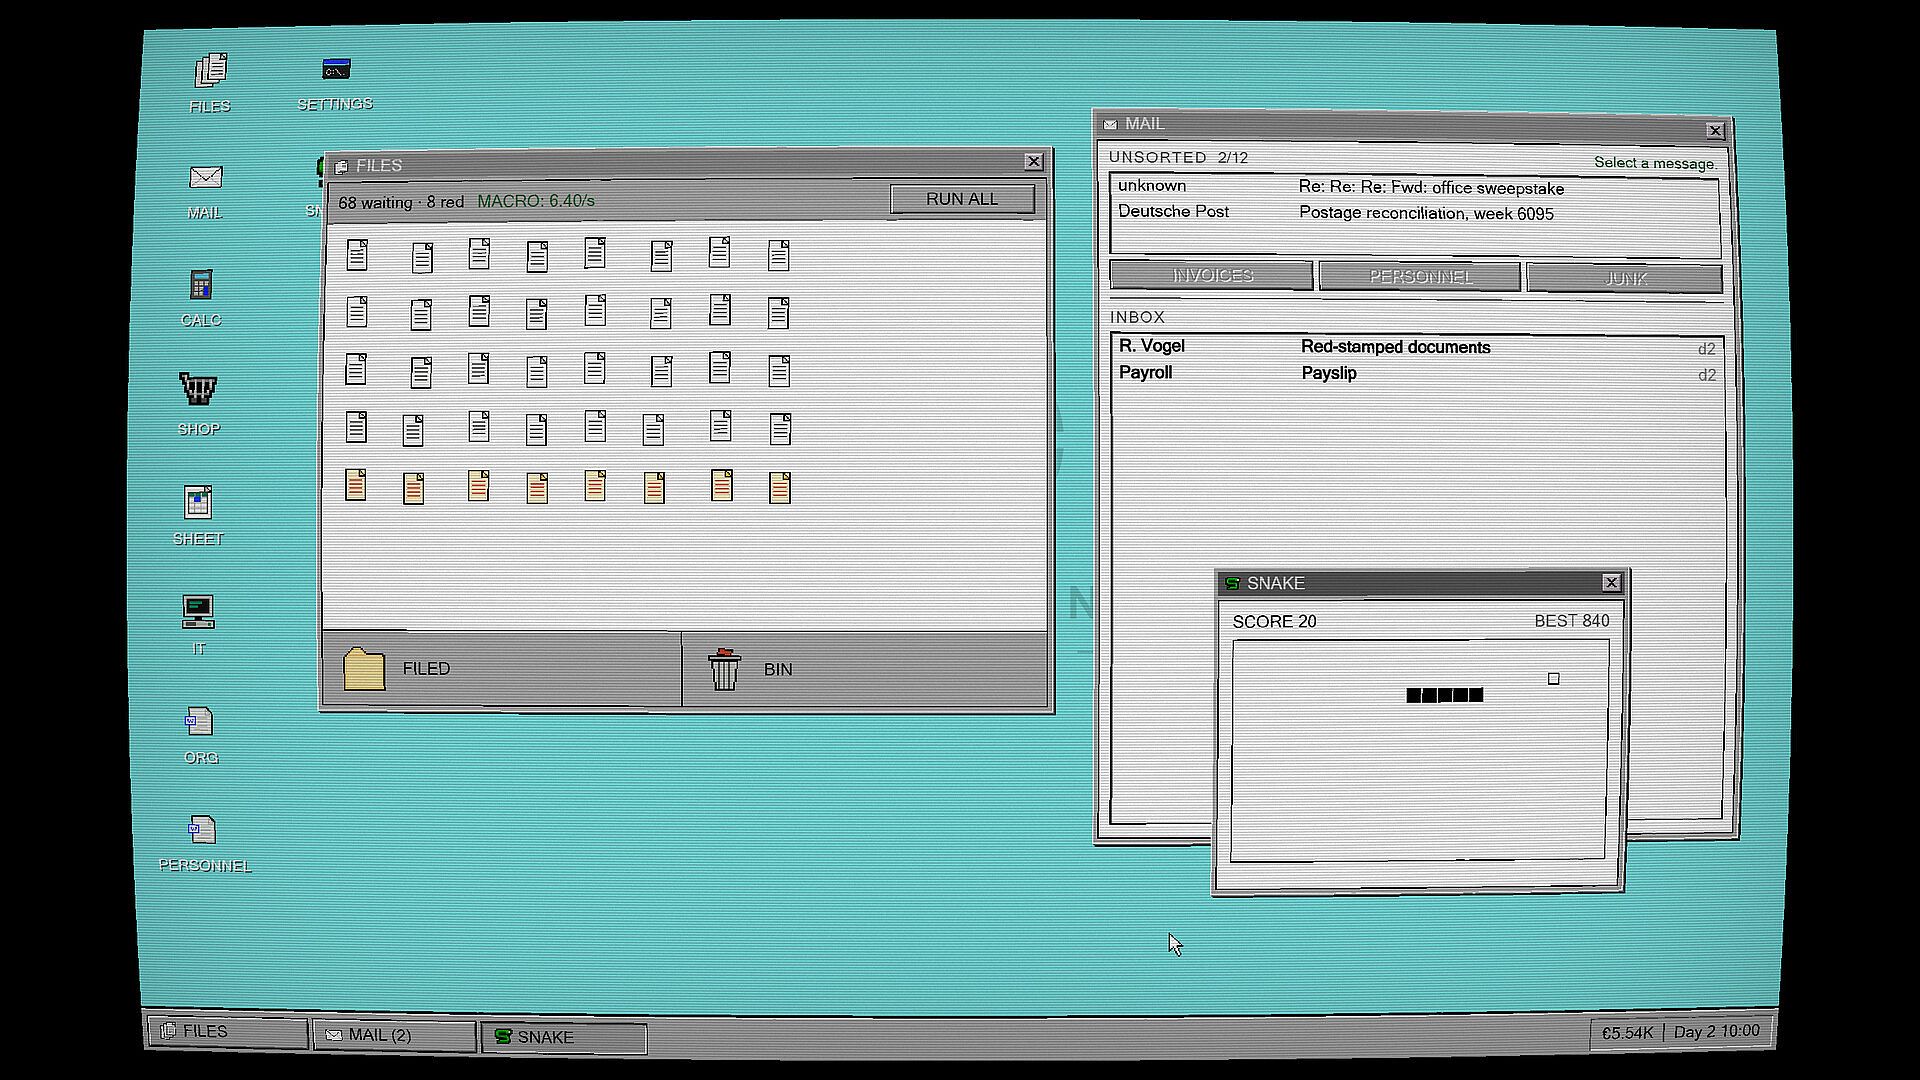
Task: Switch to FILES in the taskbar
Action: click(x=227, y=1031)
